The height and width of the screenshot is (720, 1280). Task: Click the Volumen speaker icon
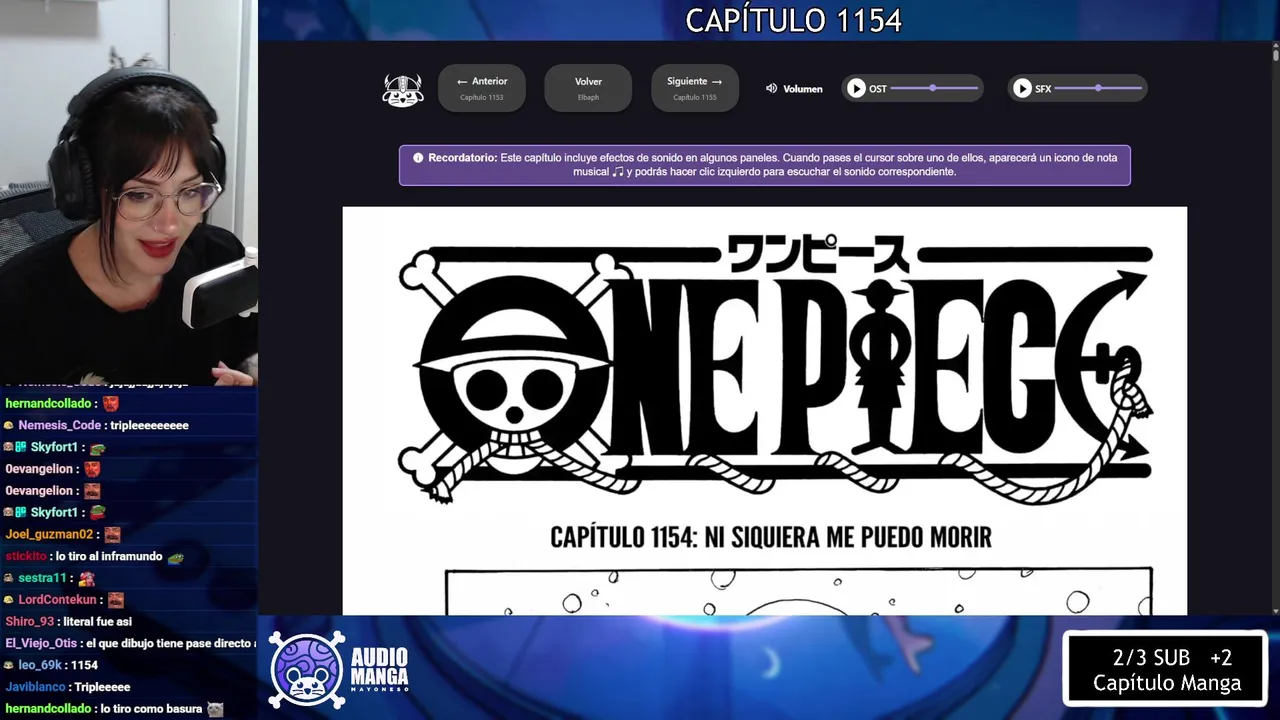point(772,88)
